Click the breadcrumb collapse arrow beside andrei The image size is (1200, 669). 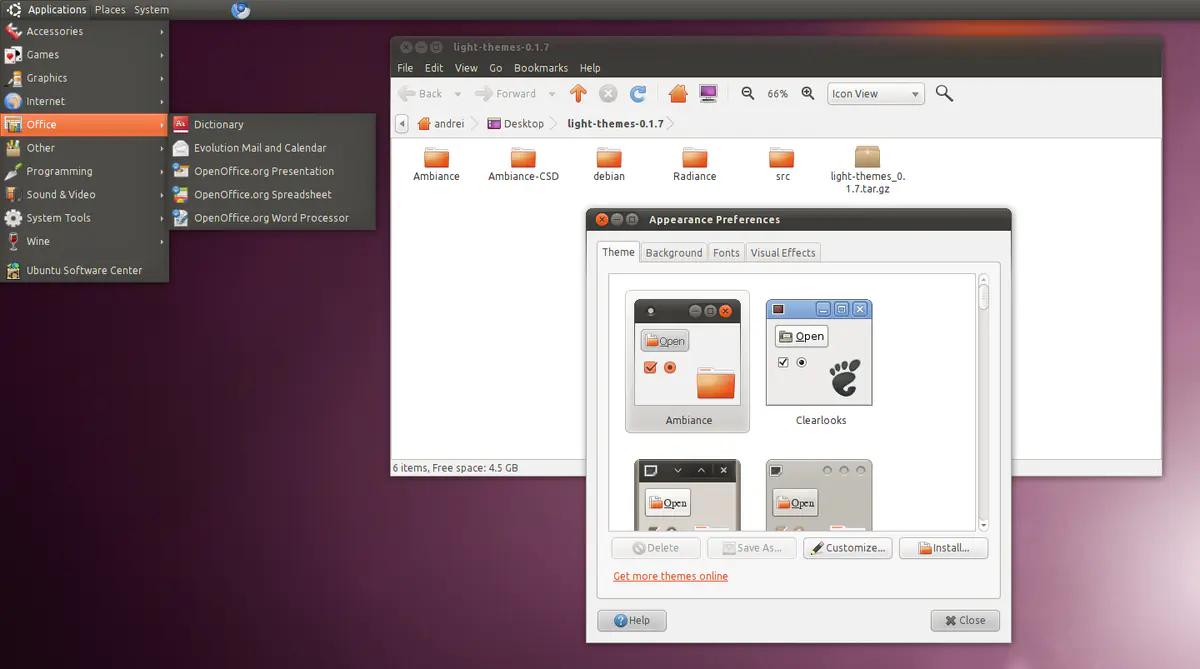point(404,123)
